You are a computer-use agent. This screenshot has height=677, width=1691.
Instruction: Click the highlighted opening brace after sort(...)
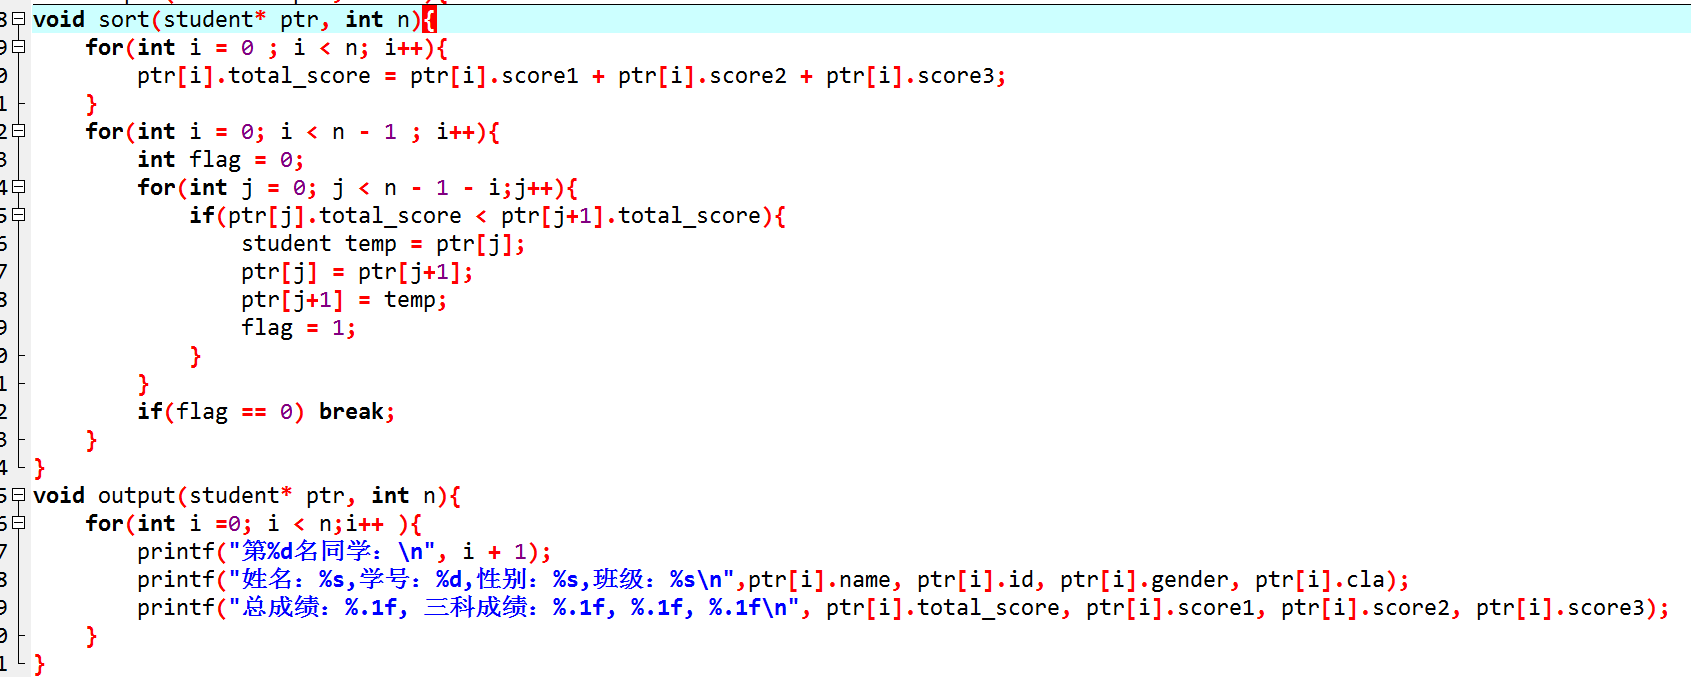click(x=430, y=19)
